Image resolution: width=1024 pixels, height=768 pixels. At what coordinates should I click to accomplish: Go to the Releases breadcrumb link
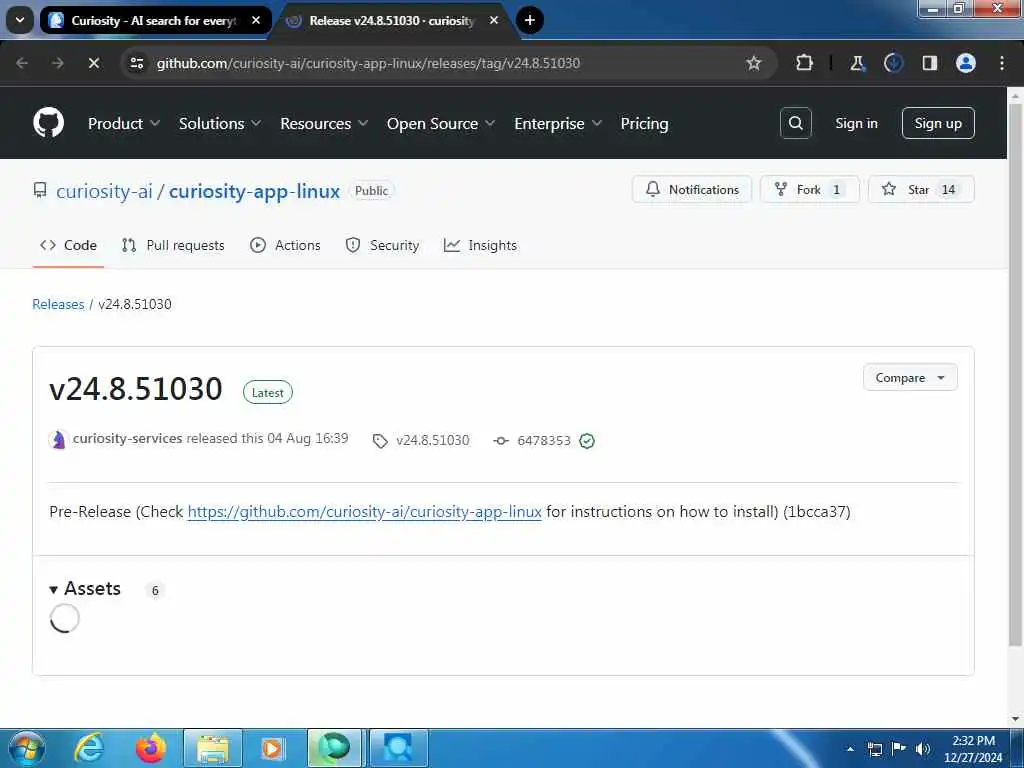pos(58,304)
